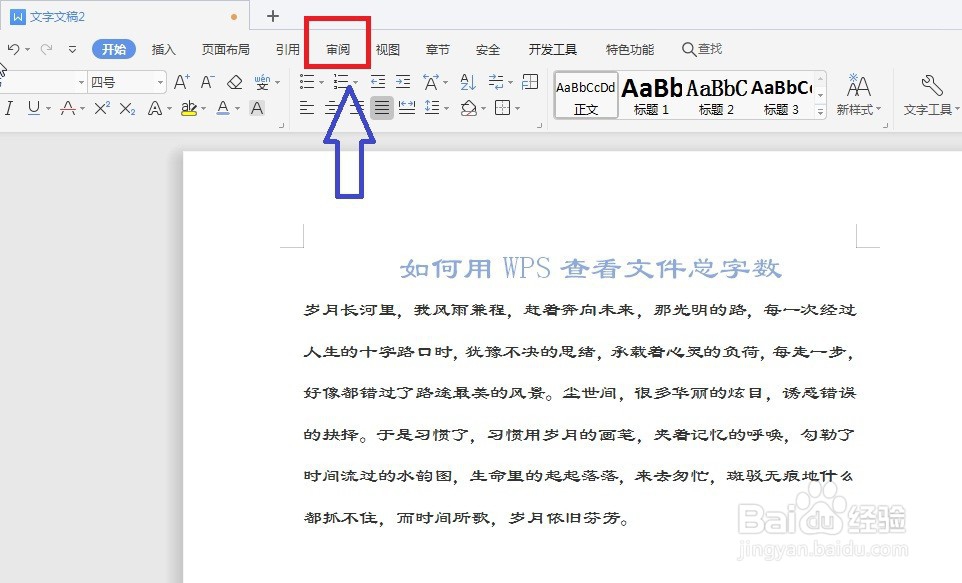Image resolution: width=962 pixels, height=583 pixels.
Task: Clear formatting with the eraser icon
Action: pyautogui.click(x=235, y=81)
